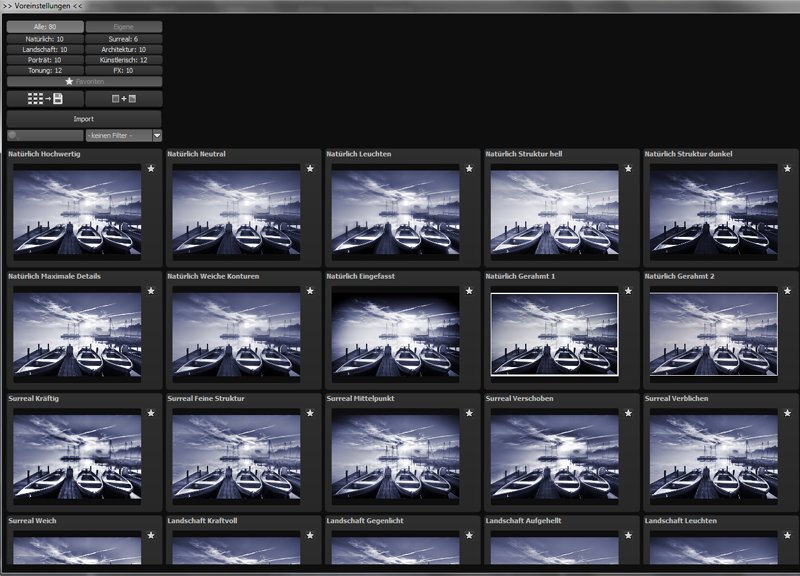This screenshot has width=800, height=576.
Task: Click the save presets grid-to-disk icon button
Action: coord(45,99)
